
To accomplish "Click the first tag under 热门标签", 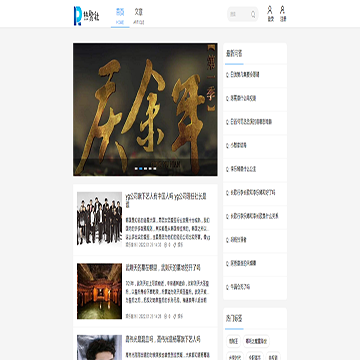I will click(233, 341).
